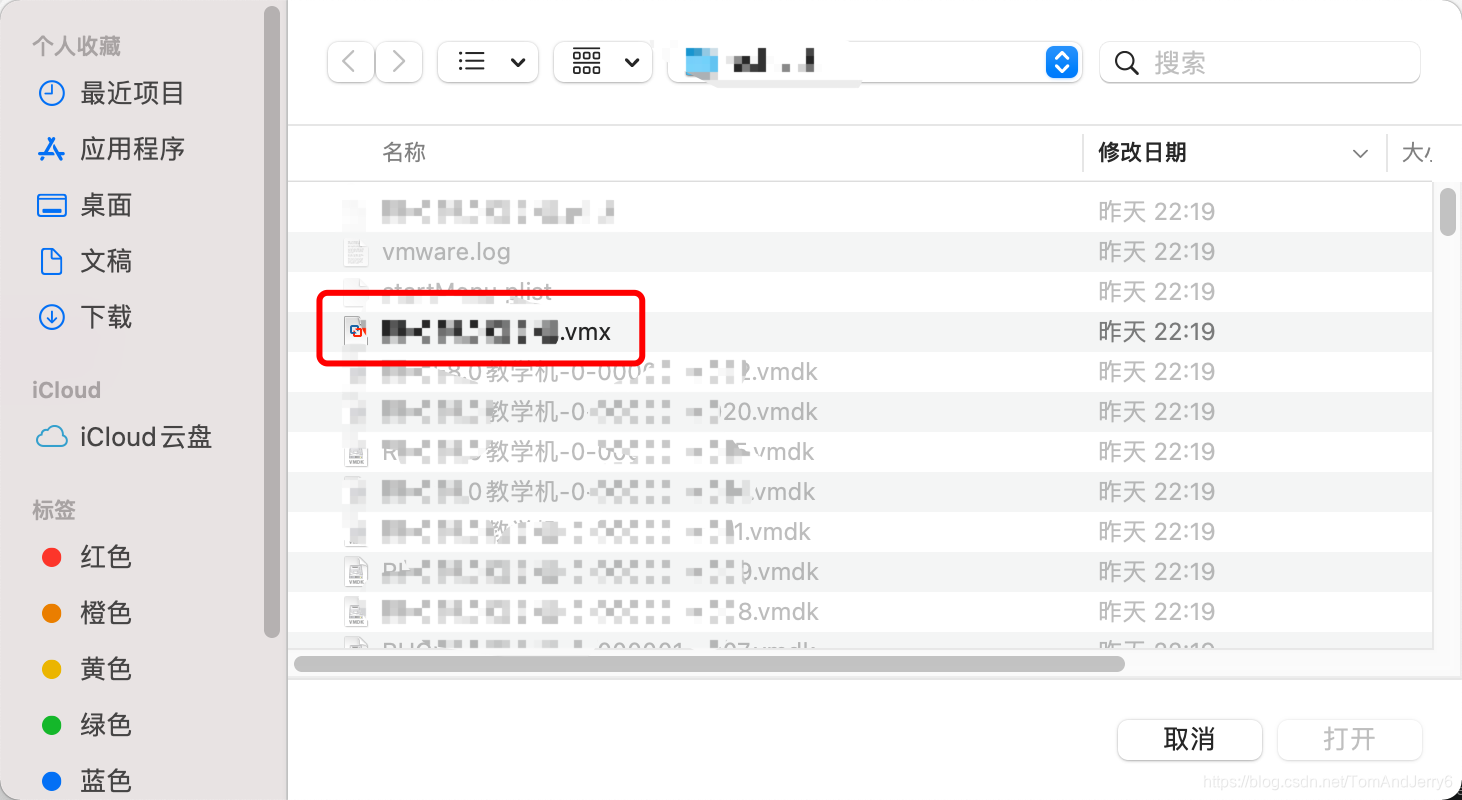Image resolution: width=1462 pixels, height=800 pixels.
Task: Select the .vmx virtual machine file
Action: pyautogui.click(x=860, y=332)
